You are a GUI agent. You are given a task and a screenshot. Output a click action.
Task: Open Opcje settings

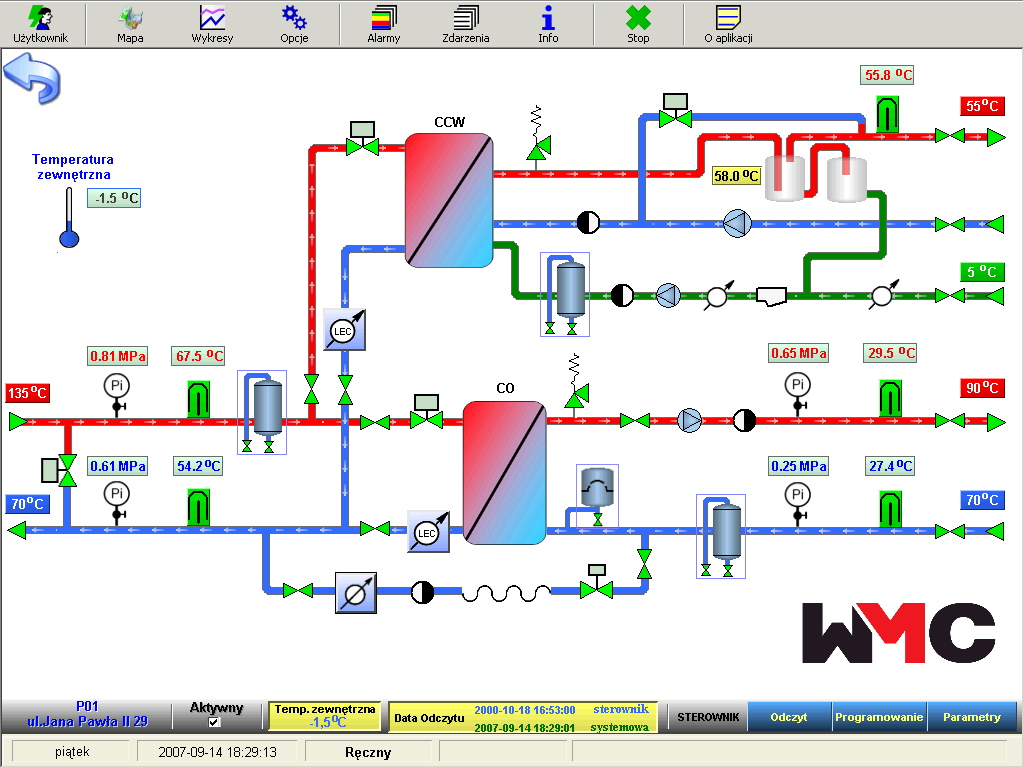tap(294, 24)
